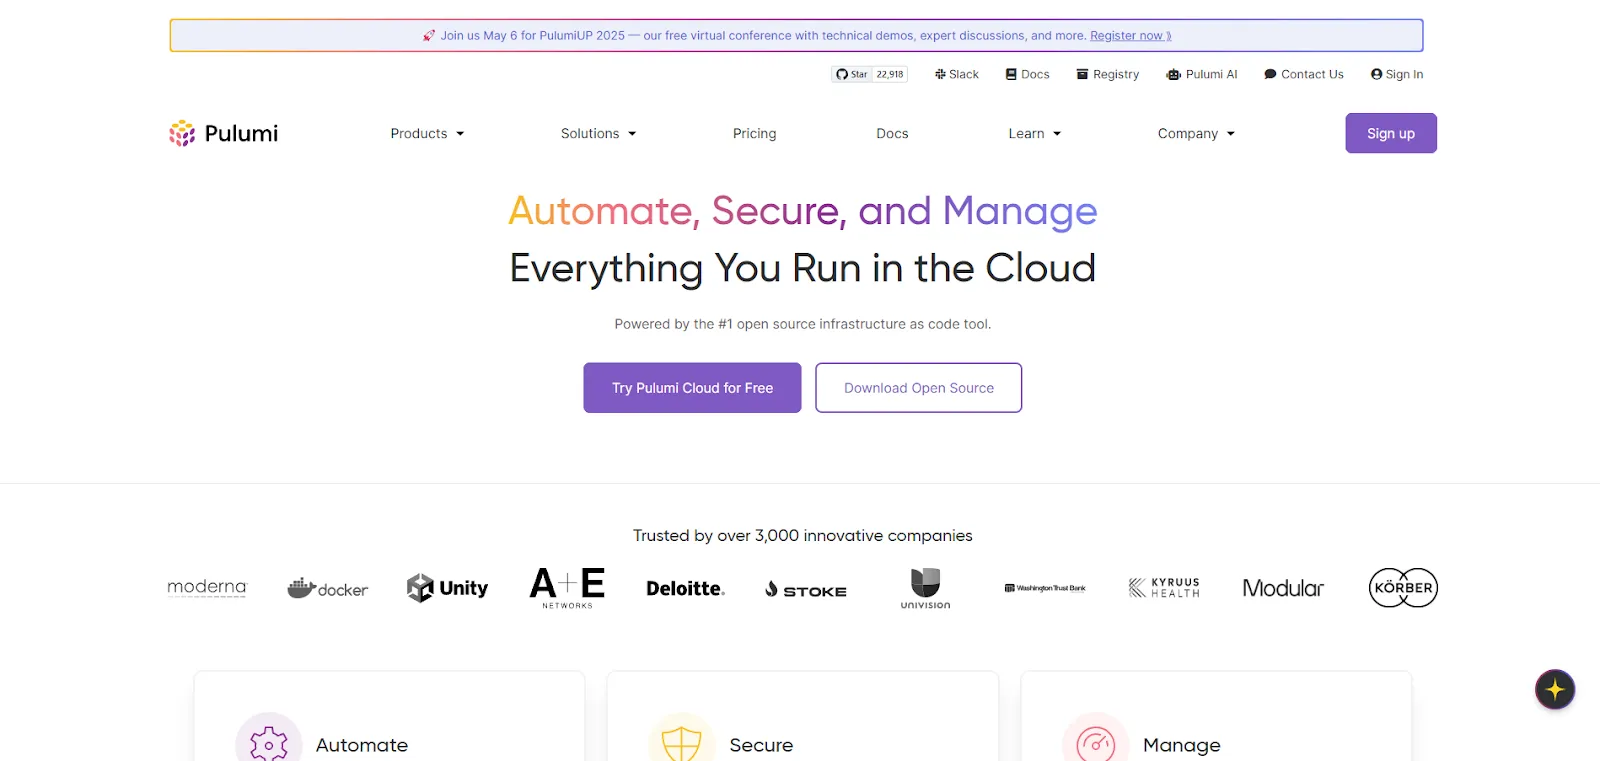Click the Automate card heading
The width and height of the screenshot is (1600, 761).
coord(362,745)
